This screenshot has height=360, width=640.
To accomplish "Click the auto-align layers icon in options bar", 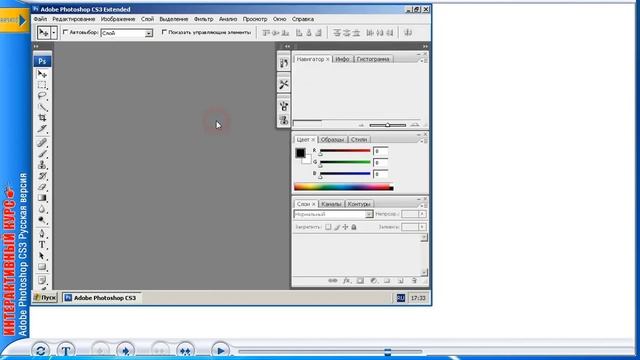I will [408, 33].
